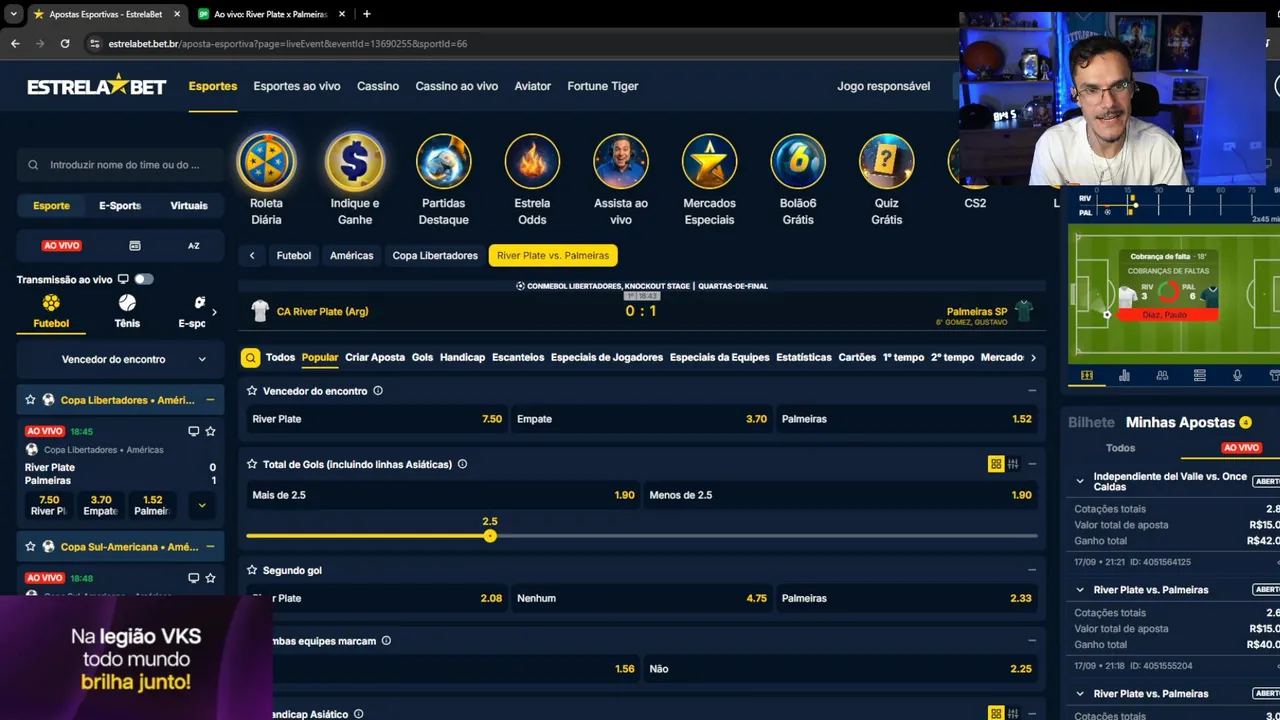The width and height of the screenshot is (1280, 720).
Task: Favorite the Vencedor do encontro market
Action: point(252,391)
